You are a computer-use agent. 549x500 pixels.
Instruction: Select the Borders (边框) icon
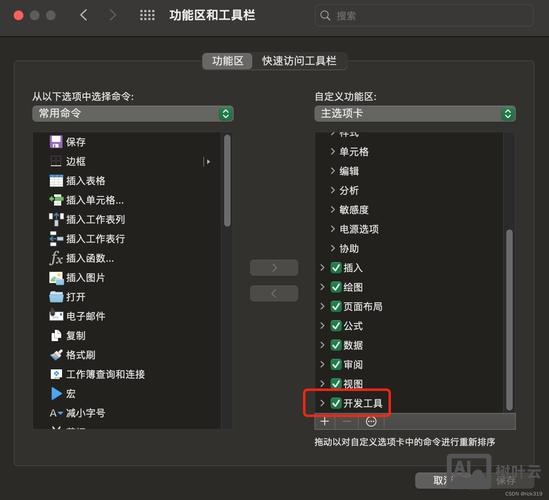[56, 161]
